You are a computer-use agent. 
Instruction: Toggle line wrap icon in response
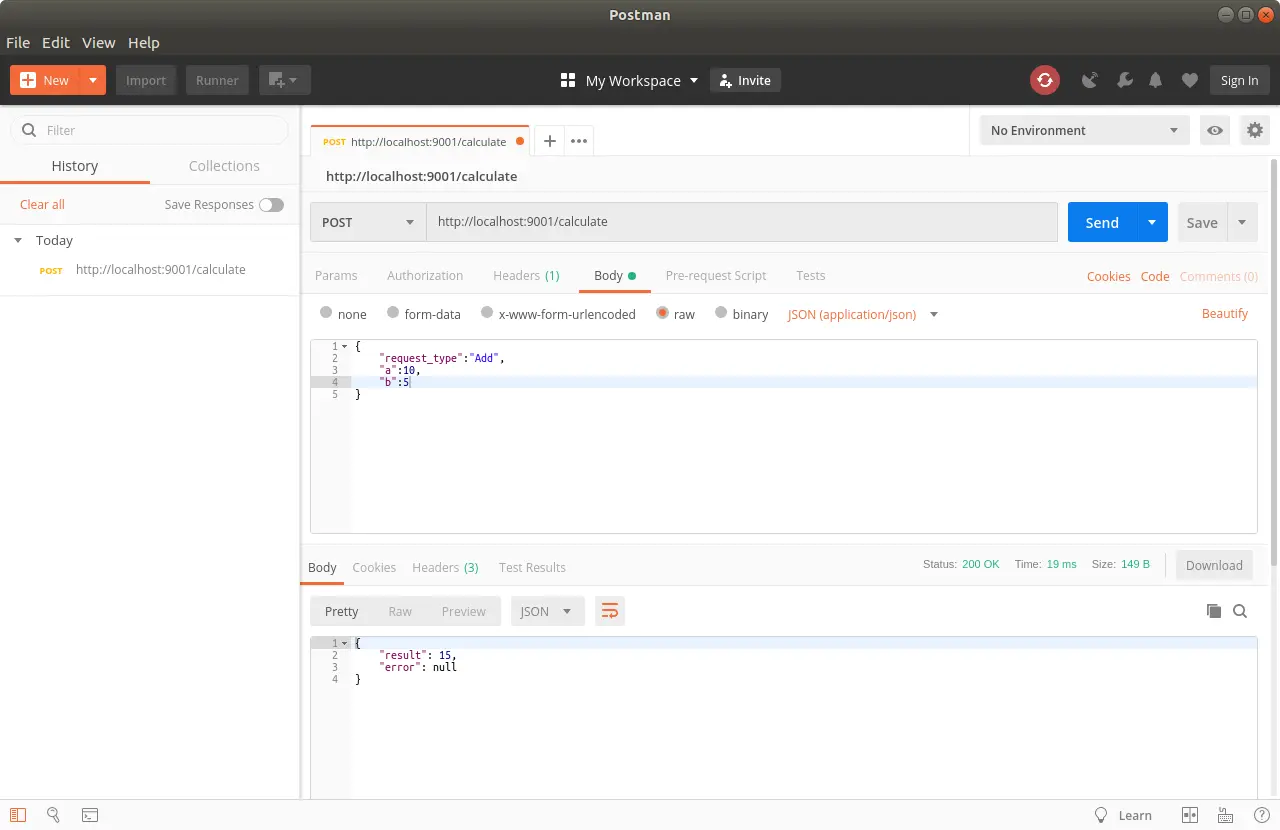(x=610, y=611)
